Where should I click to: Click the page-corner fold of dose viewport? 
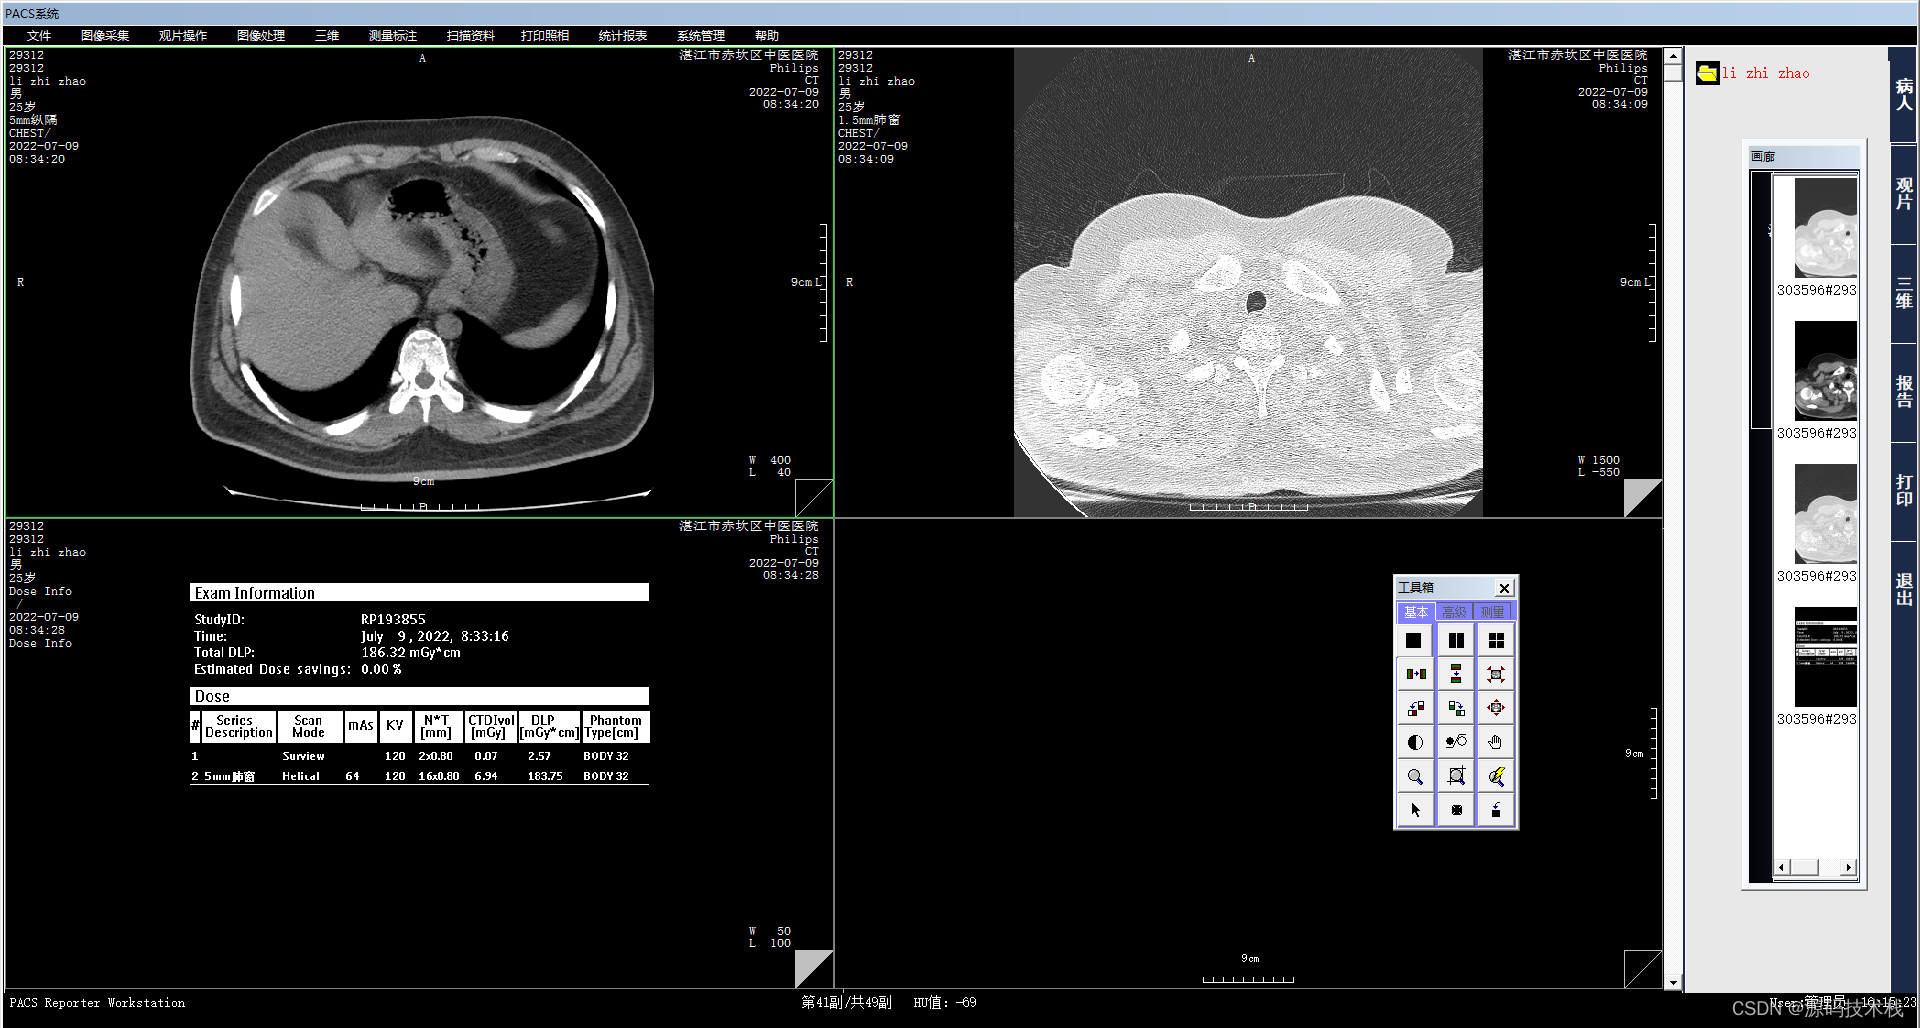(813, 968)
